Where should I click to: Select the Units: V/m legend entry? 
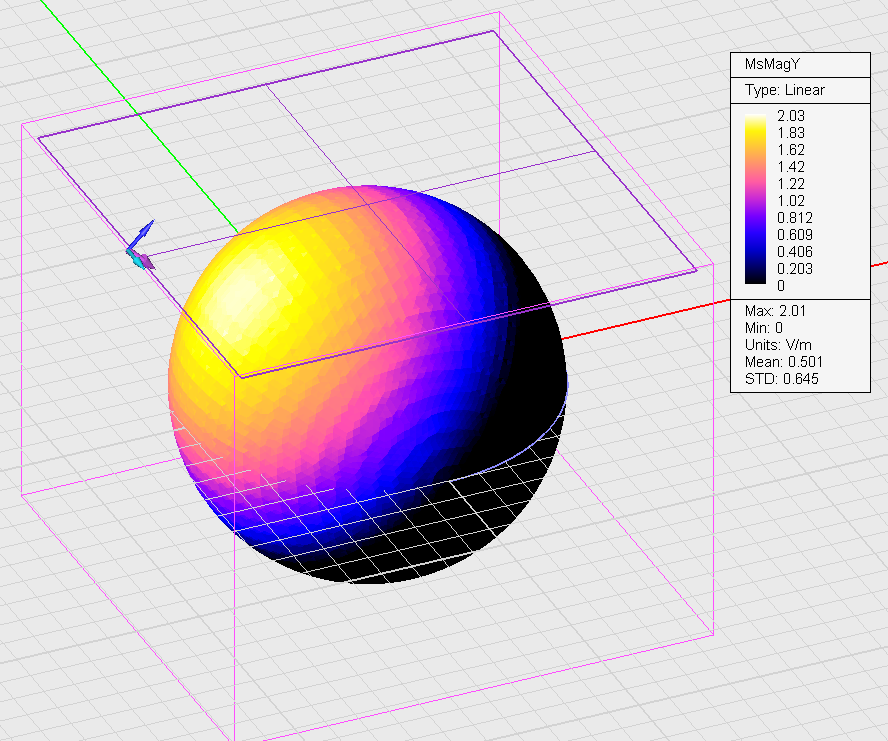tap(778, 345)
